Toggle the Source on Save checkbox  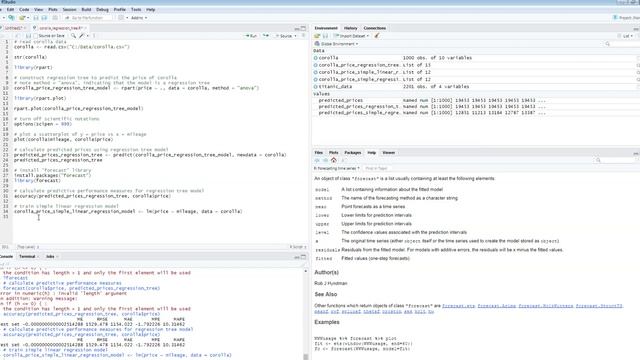click(x=36, y=36)
